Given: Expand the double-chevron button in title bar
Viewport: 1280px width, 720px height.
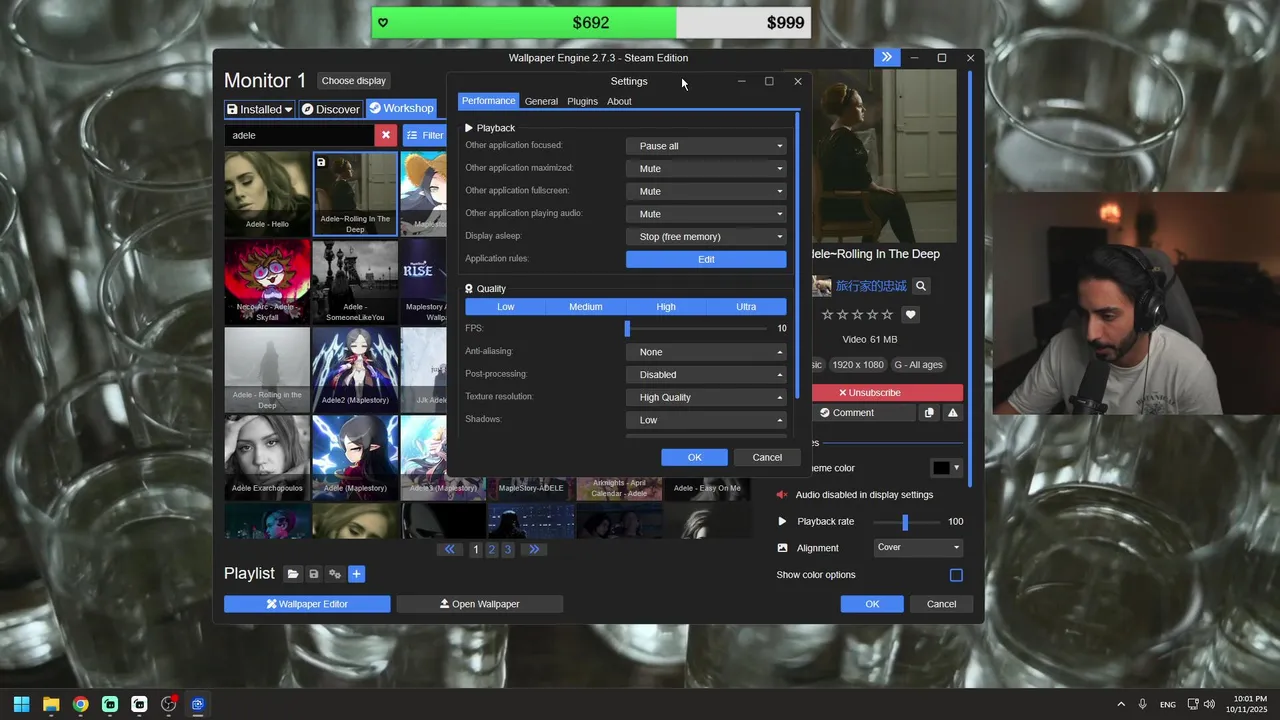Looking at the screenshot, I should (886, 58).
